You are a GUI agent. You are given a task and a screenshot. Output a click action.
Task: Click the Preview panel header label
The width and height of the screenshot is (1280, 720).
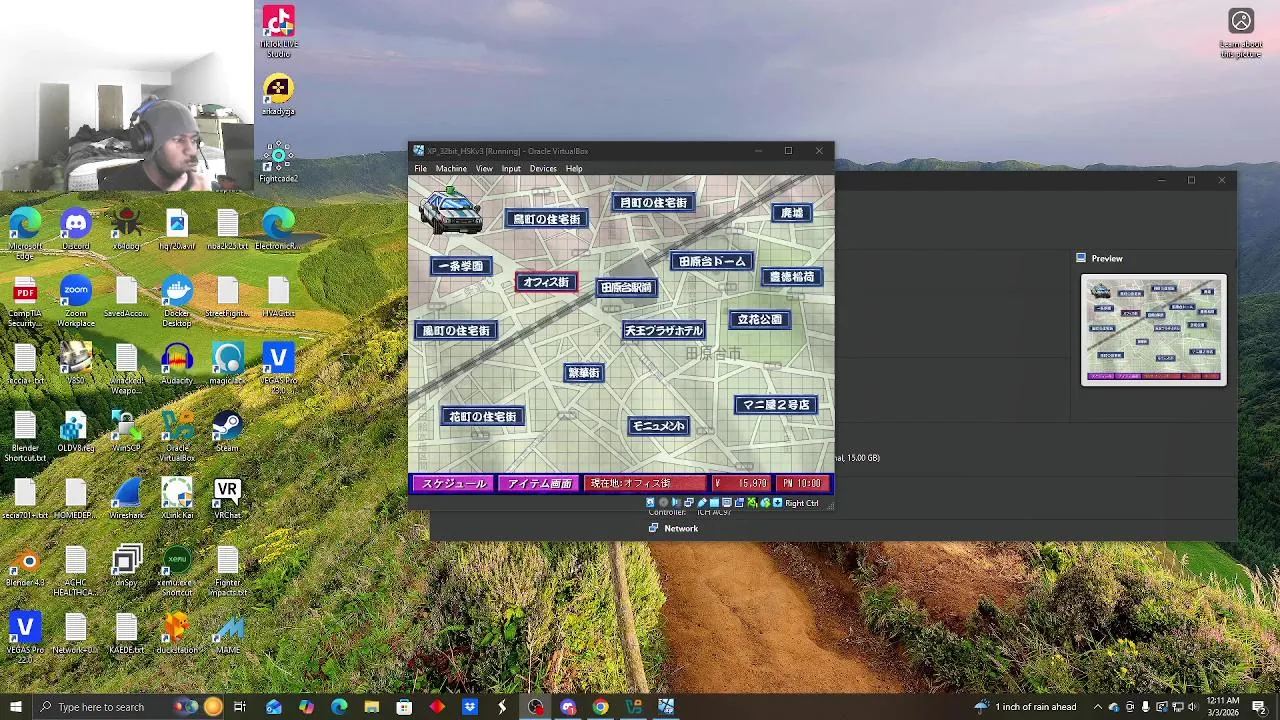[x=1107, y=258]
